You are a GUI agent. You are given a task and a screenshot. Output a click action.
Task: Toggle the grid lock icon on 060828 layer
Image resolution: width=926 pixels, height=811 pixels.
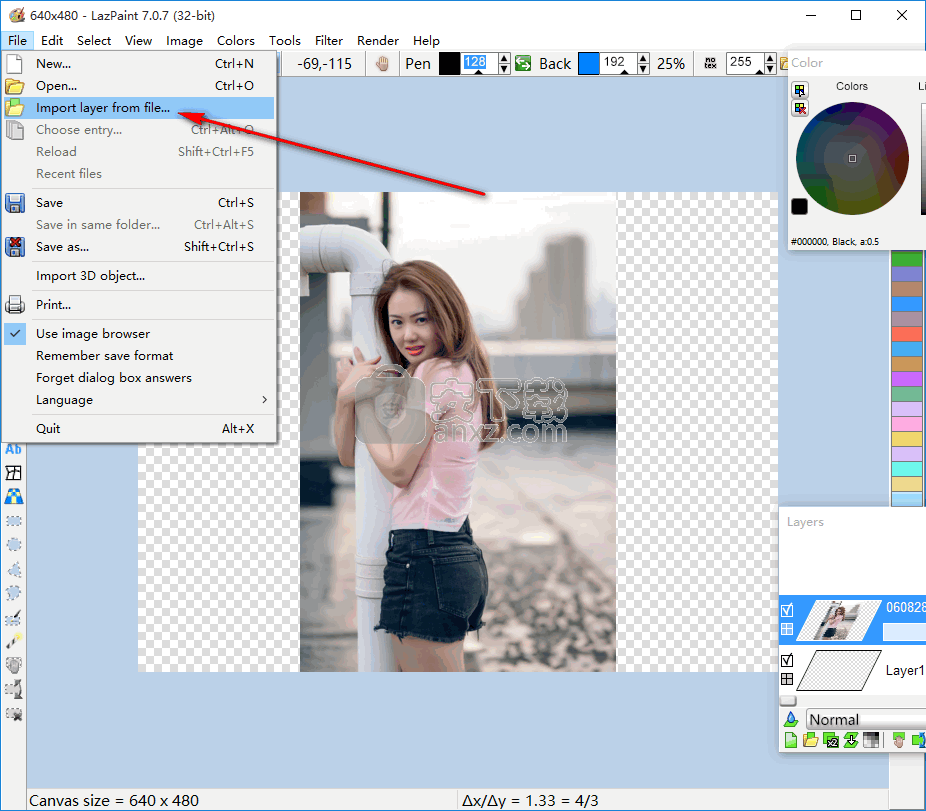point(787,629)
